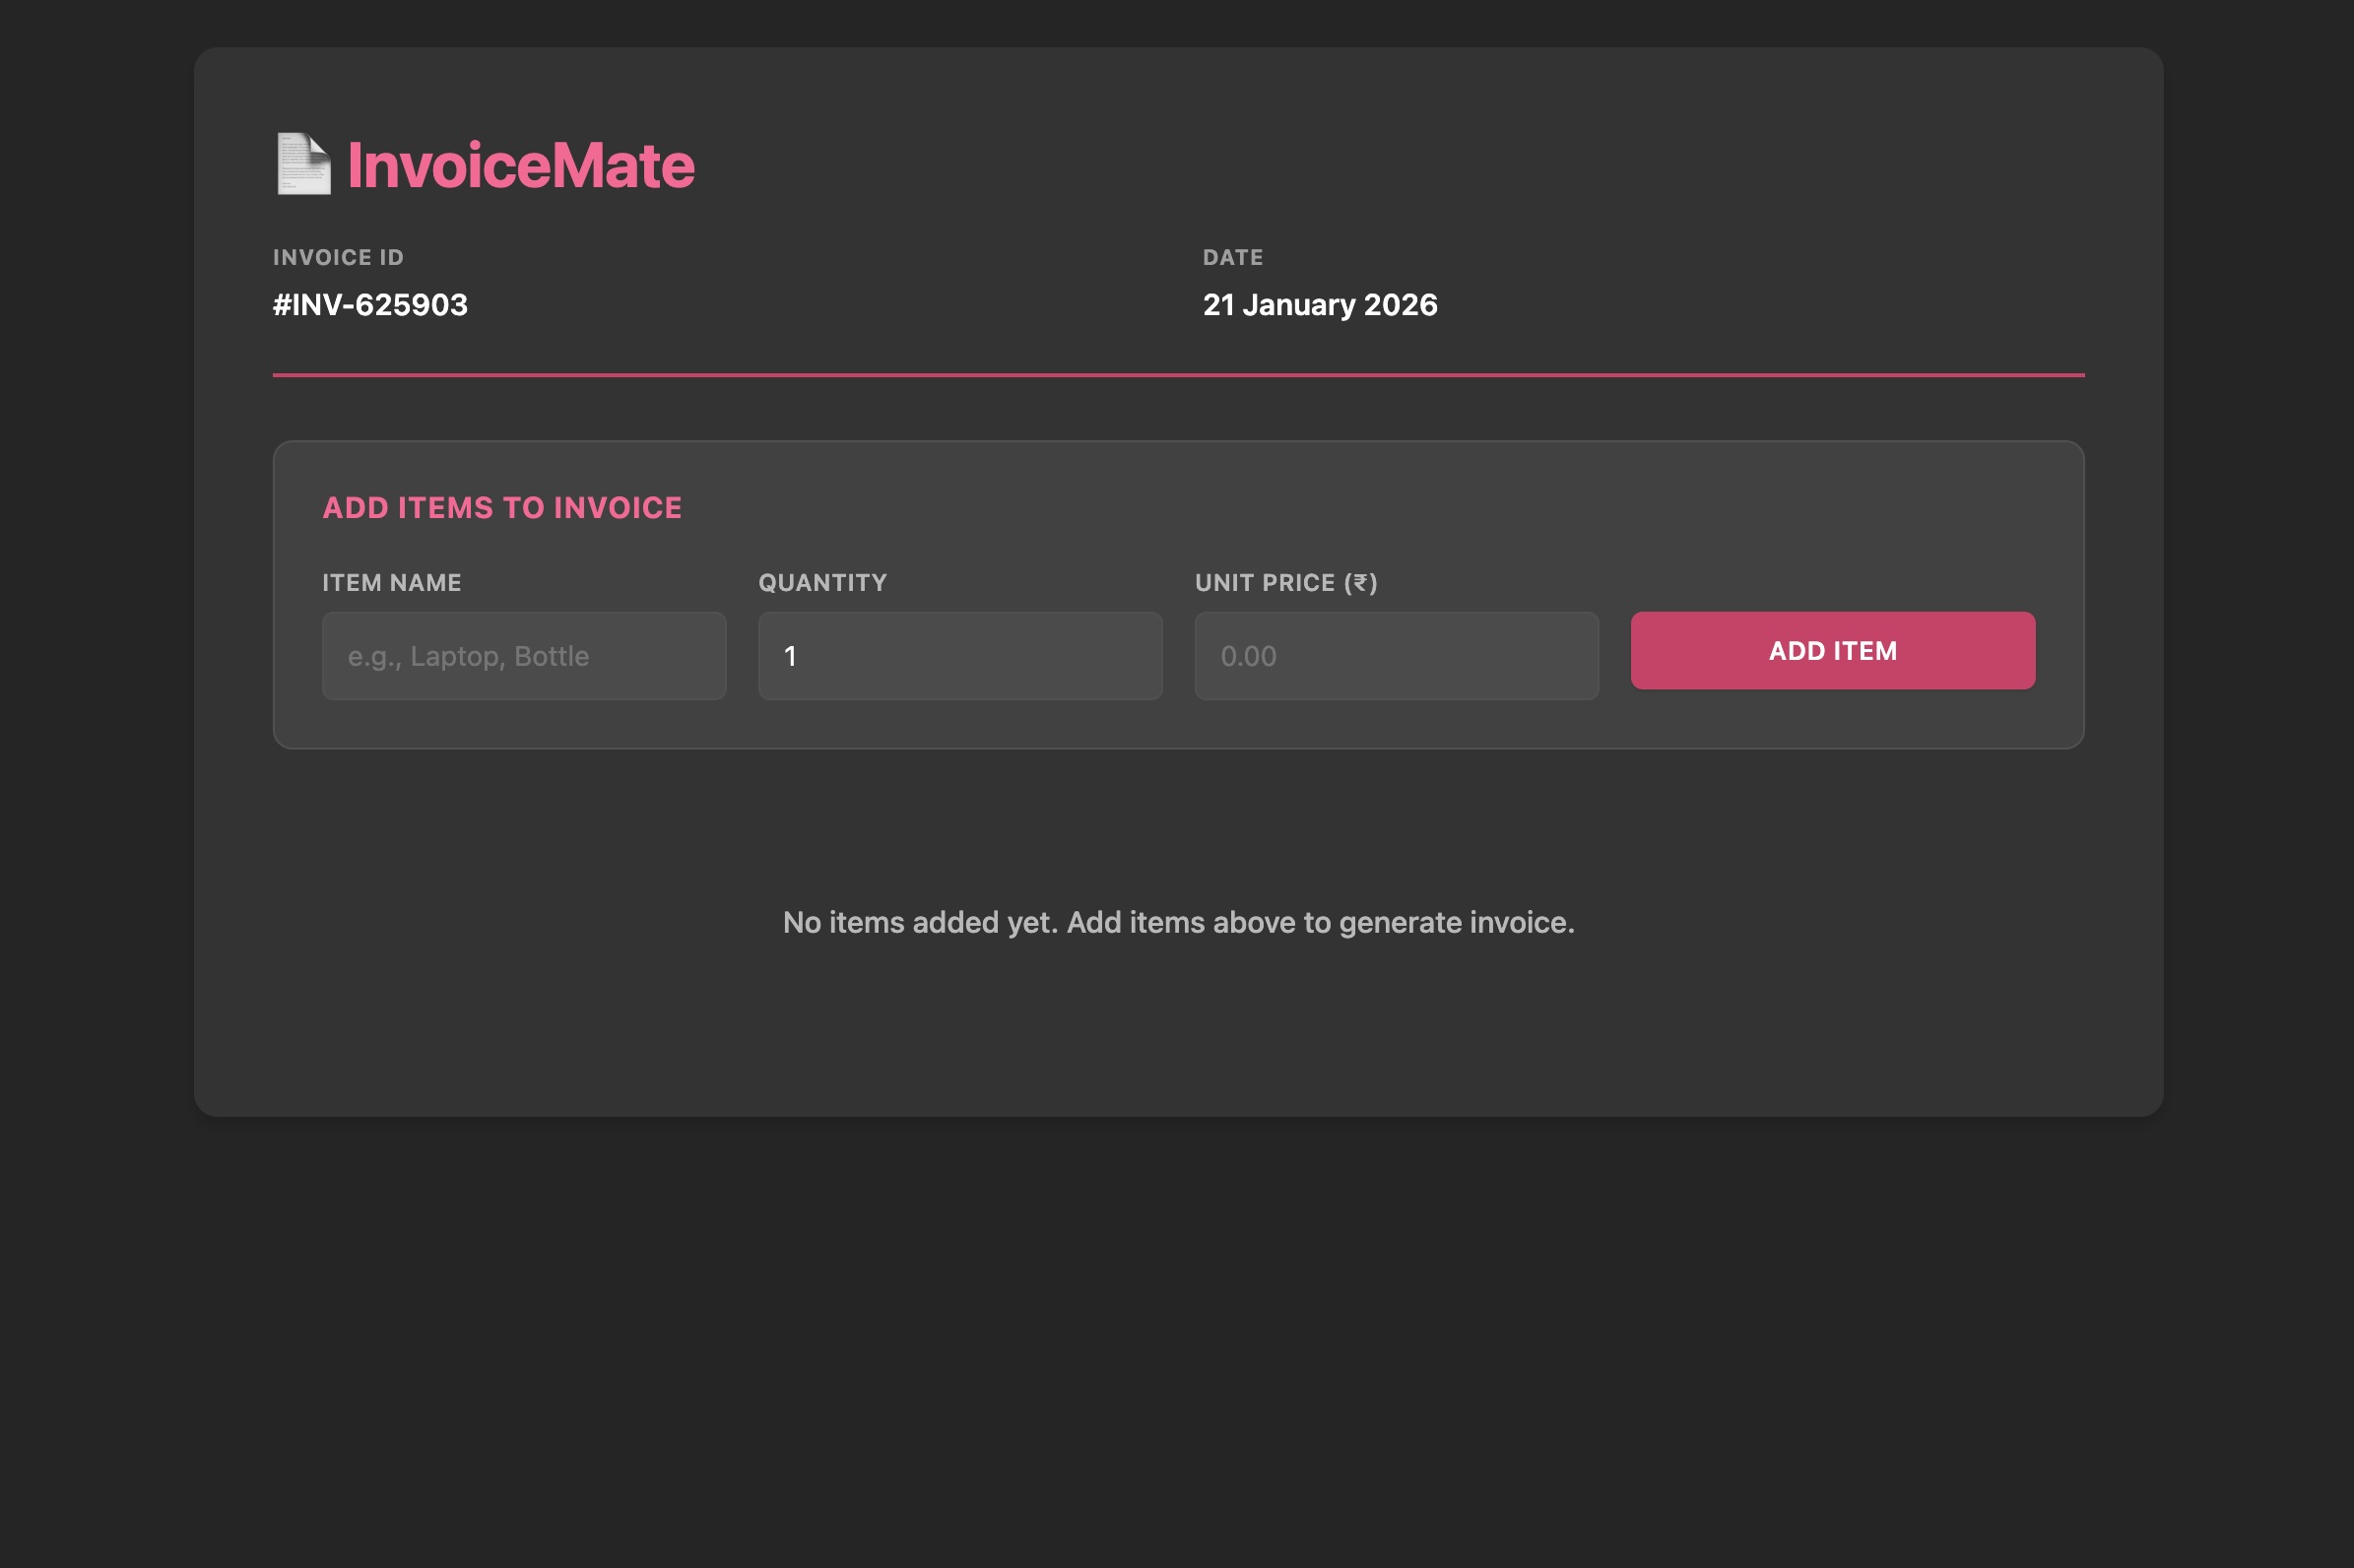The image size is (2354, 1568).
Task: Click the pink divider line under header
Action: point(1178,375)
